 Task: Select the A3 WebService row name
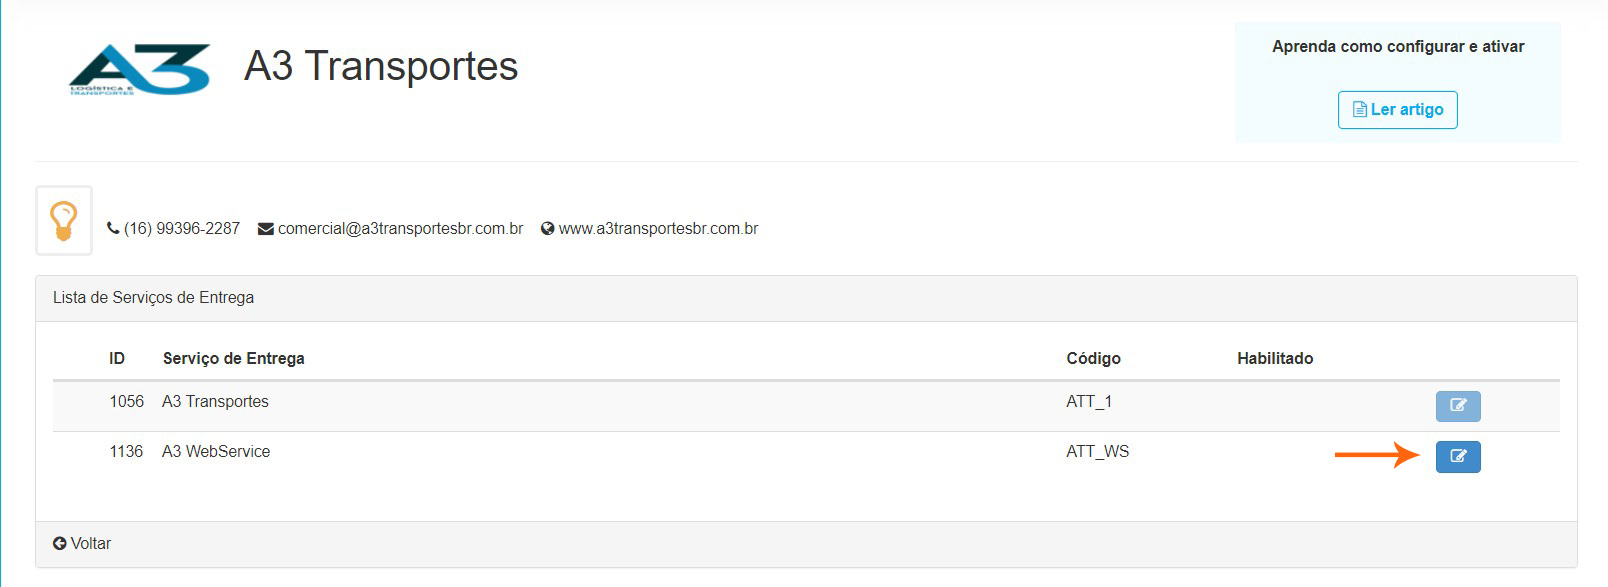click(216, 451)
